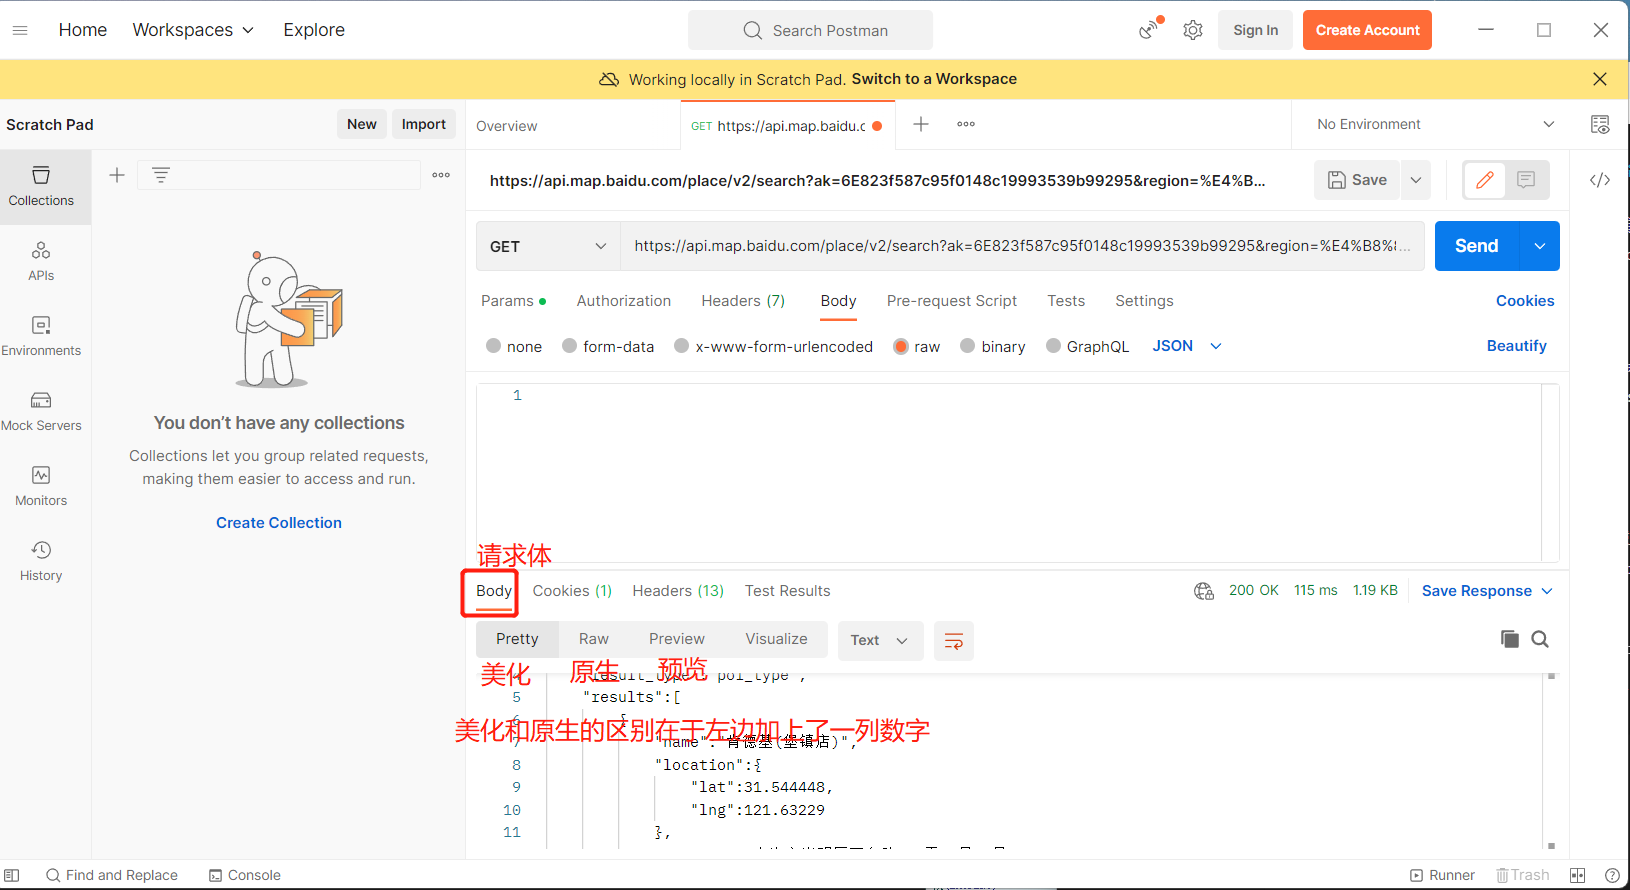Click the request URL input field
Image resolution: width=1630 pixels, height=890 pixels.
pyautogui.click(x=1022, y=246)
